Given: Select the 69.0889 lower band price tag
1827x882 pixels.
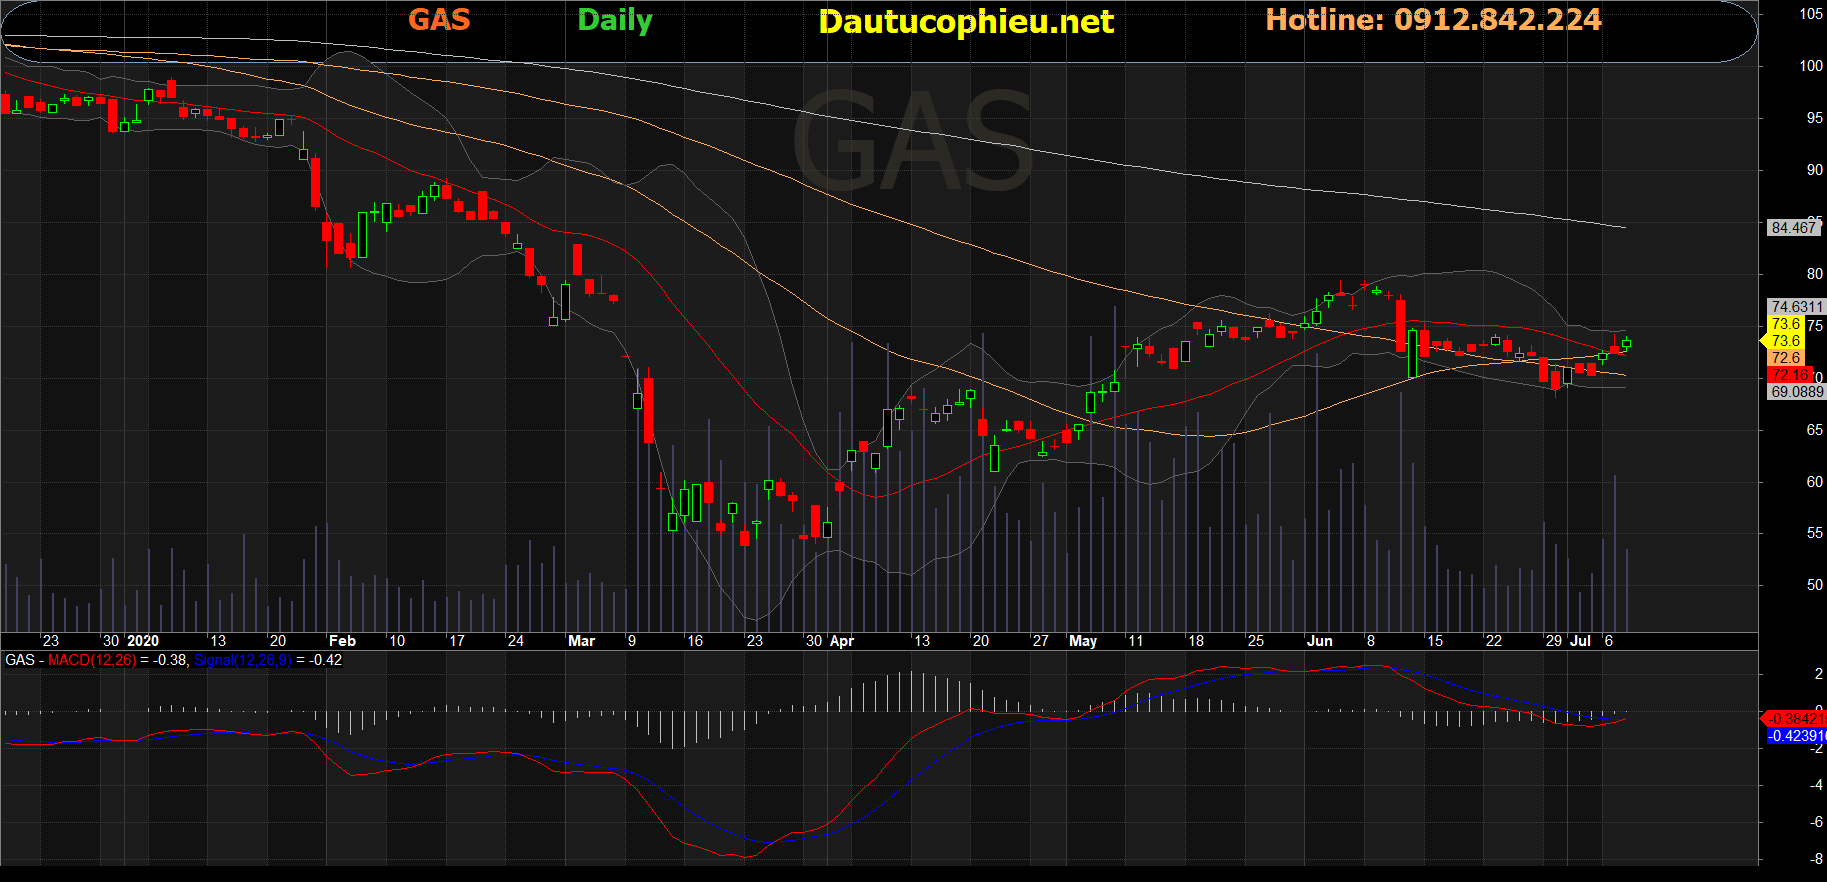Looking at the screenshot, I should [x=1797, y=392].
